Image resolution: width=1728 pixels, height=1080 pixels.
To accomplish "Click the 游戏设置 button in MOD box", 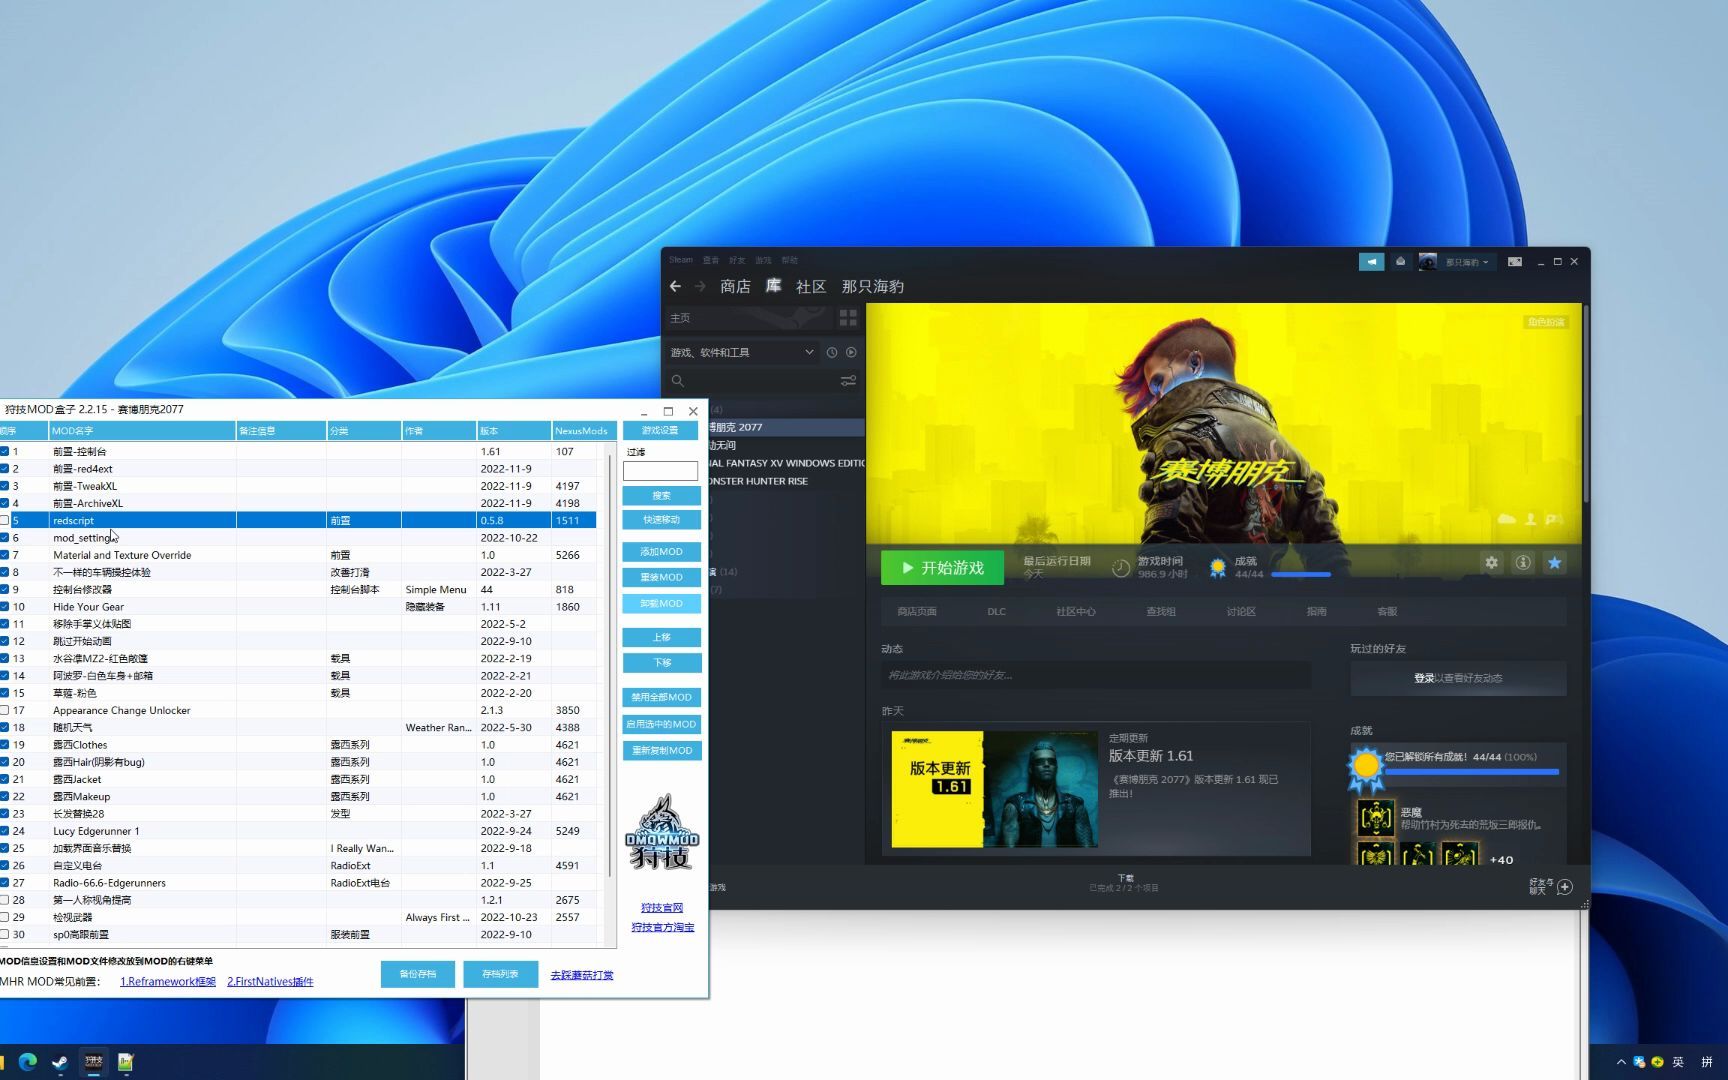I will pyautogui.click(x=660, y=430).
